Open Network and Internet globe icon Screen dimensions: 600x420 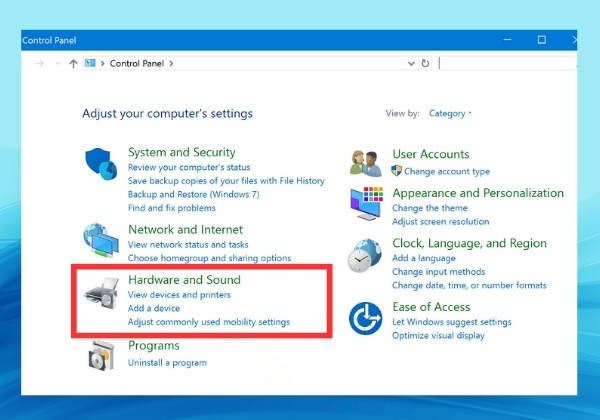click(x=101, y=241)
